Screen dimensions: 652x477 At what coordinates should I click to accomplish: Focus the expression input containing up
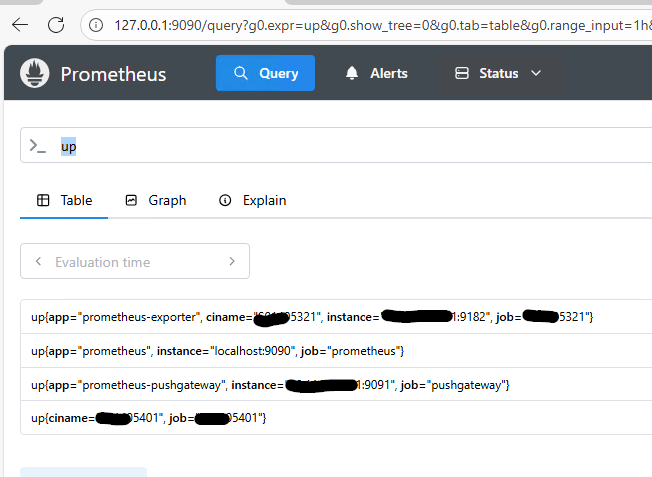pos(336,146)
